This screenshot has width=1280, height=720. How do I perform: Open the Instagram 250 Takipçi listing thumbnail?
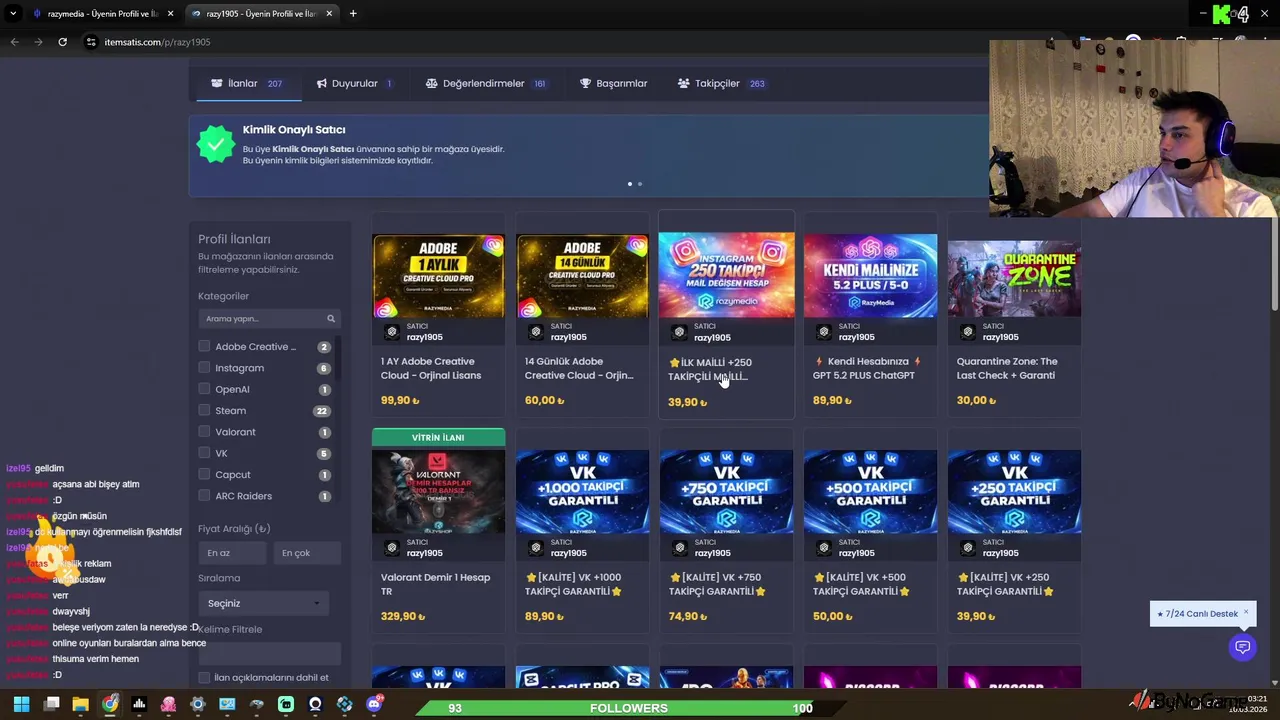726,275
